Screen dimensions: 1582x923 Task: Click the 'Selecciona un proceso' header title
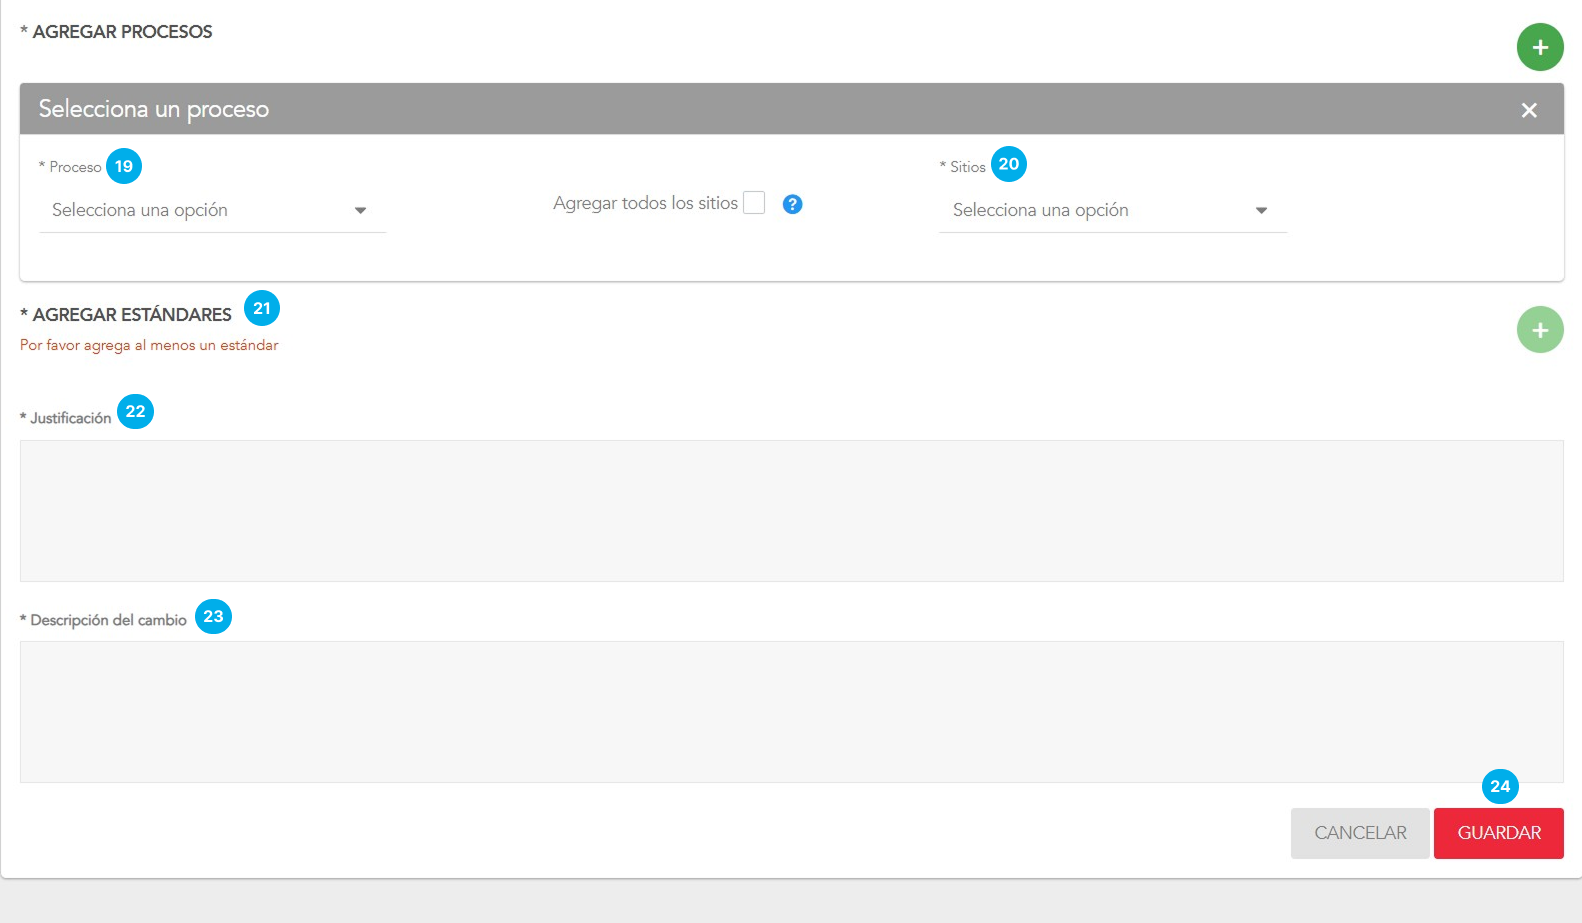pos(154,109)
